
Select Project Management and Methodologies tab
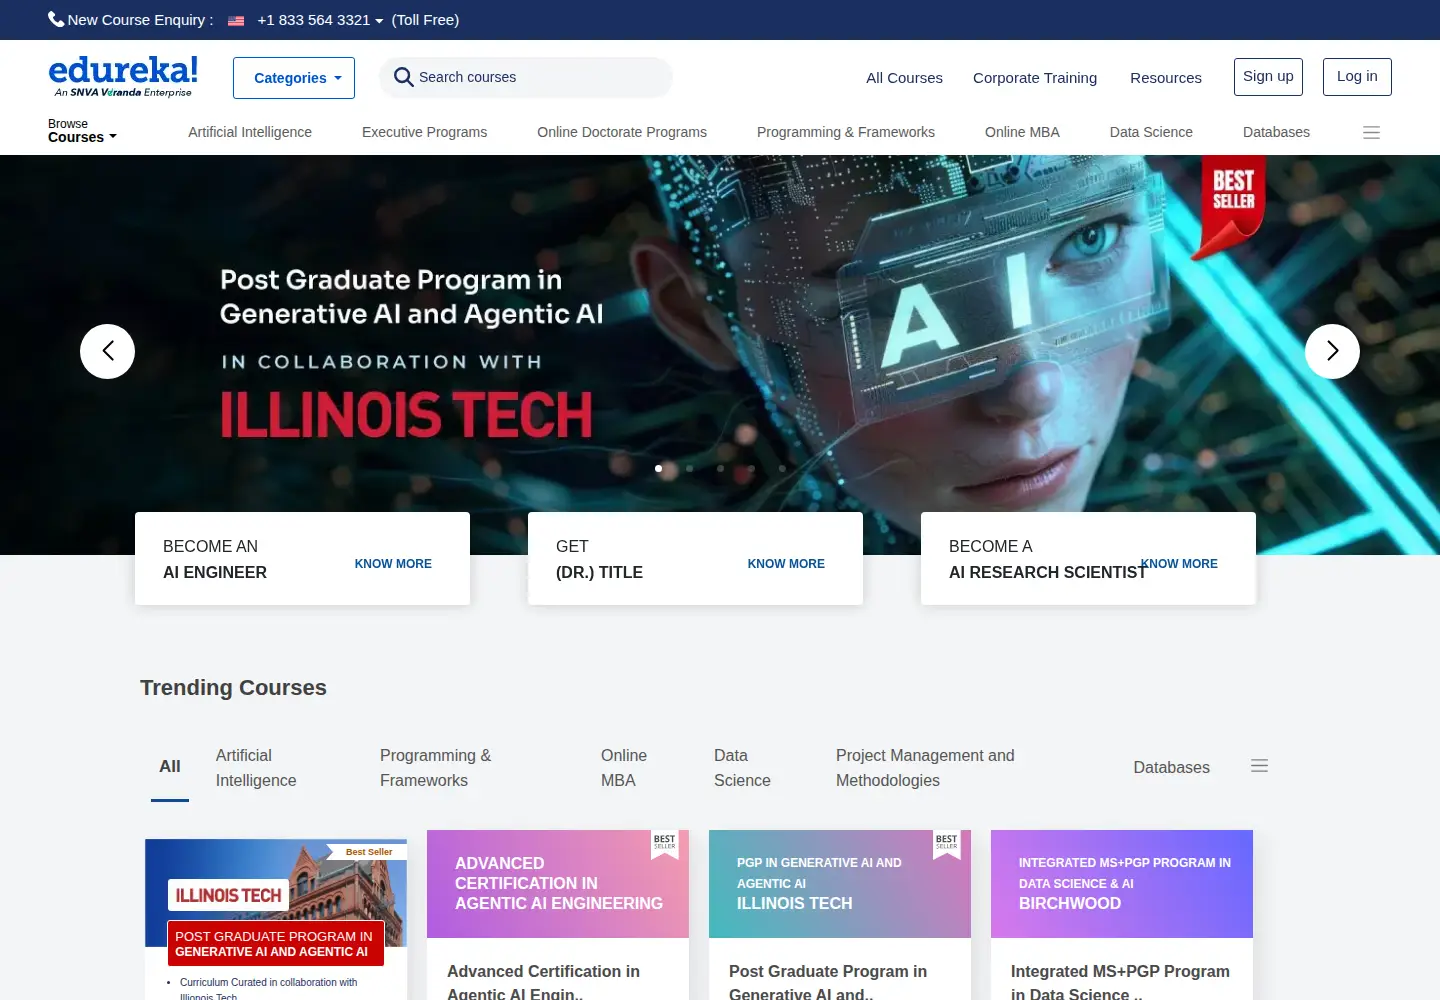pos(925,768)
